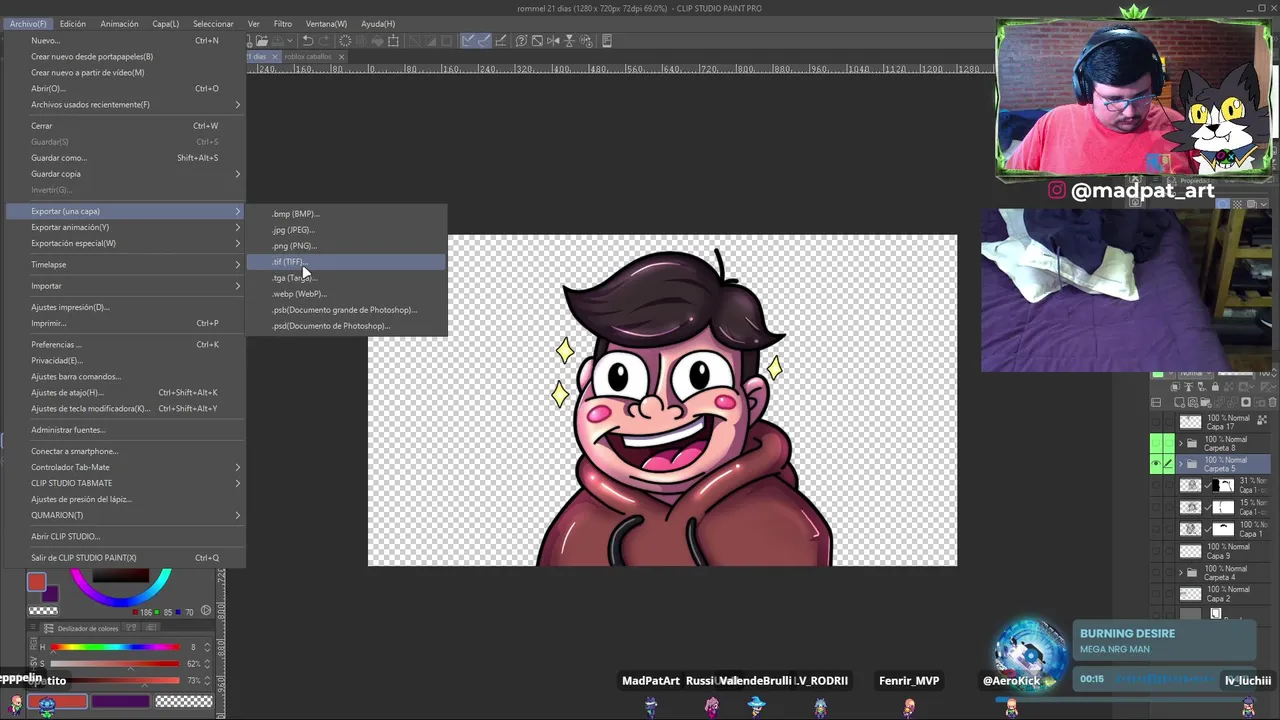Image resolution: width=1280 pixels, height=720 pixels.
Task: Click the smartphone icon in the toolbar
Action: (607, 41)
